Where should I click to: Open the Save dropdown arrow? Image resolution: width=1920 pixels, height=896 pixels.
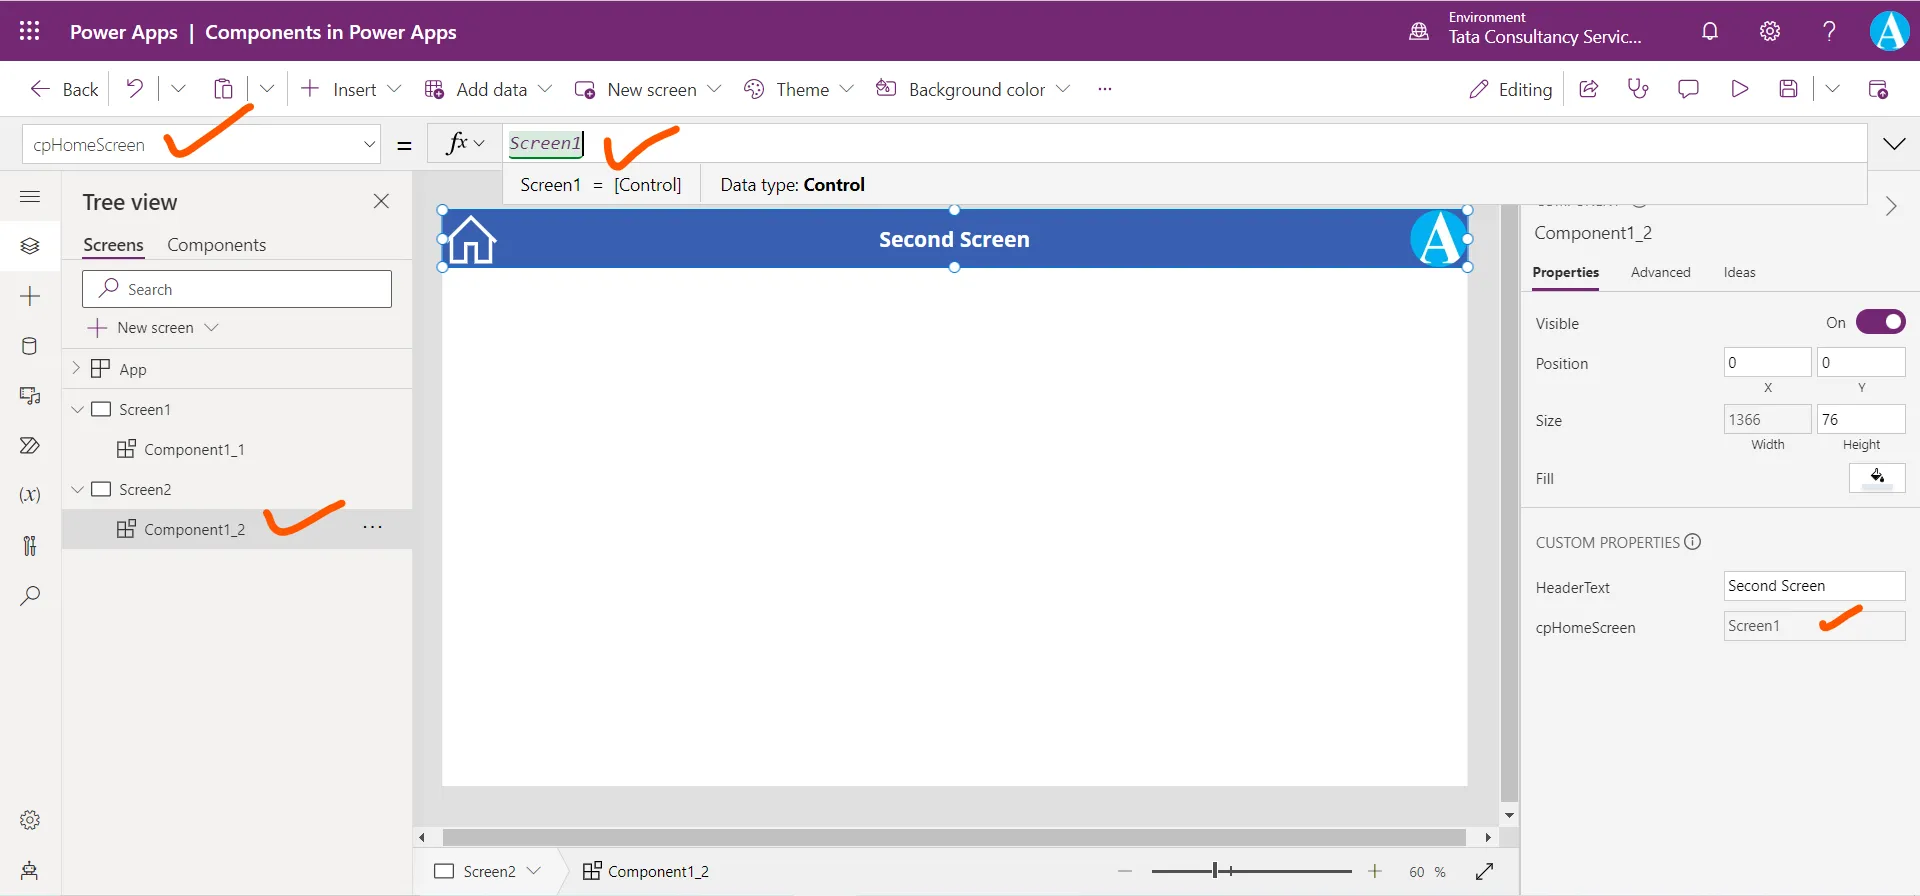click(1832, 89)
